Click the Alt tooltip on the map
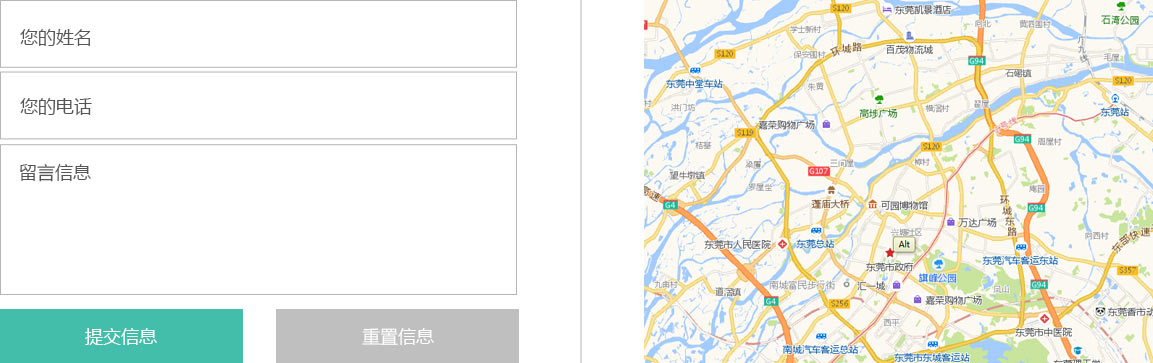The height and width of the screenshot is (363, 1153). pos(904,244)
